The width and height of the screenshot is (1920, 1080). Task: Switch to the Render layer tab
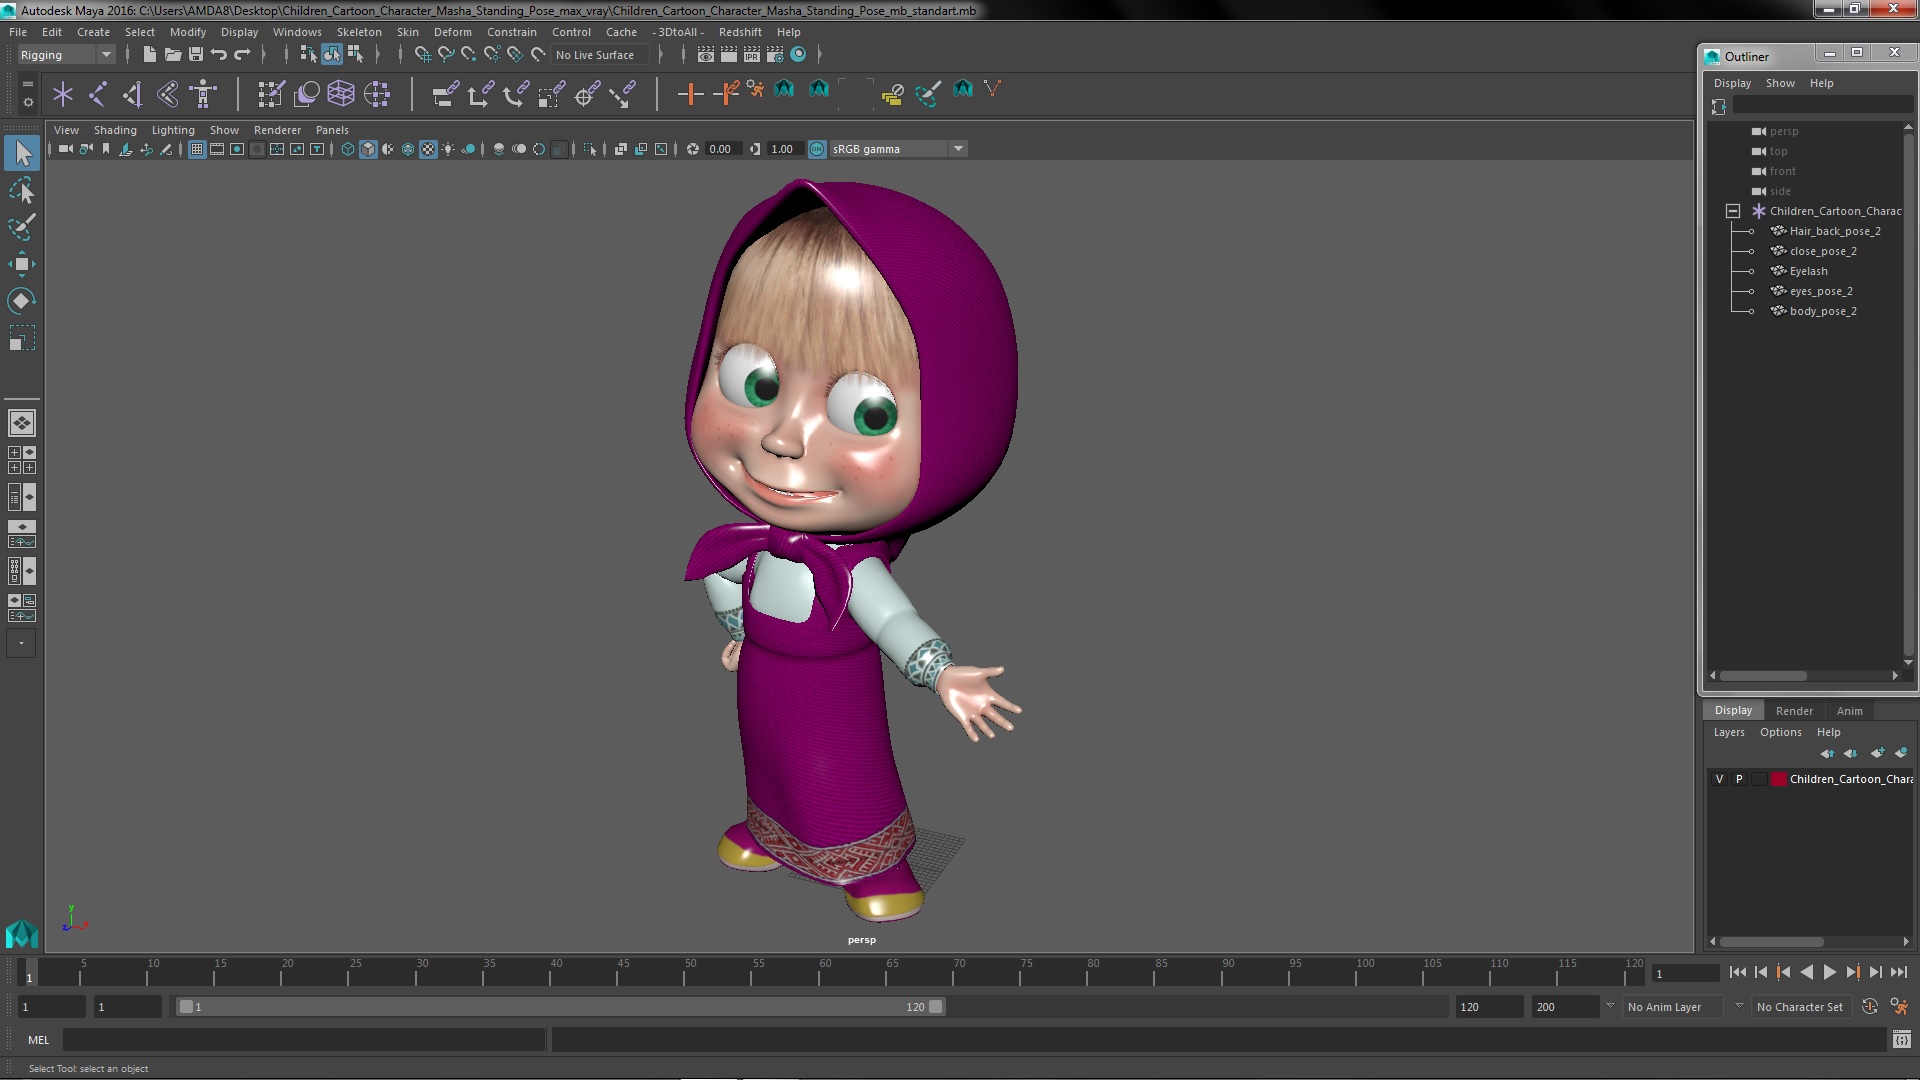pyautogui.click(x=1794, y=711)
